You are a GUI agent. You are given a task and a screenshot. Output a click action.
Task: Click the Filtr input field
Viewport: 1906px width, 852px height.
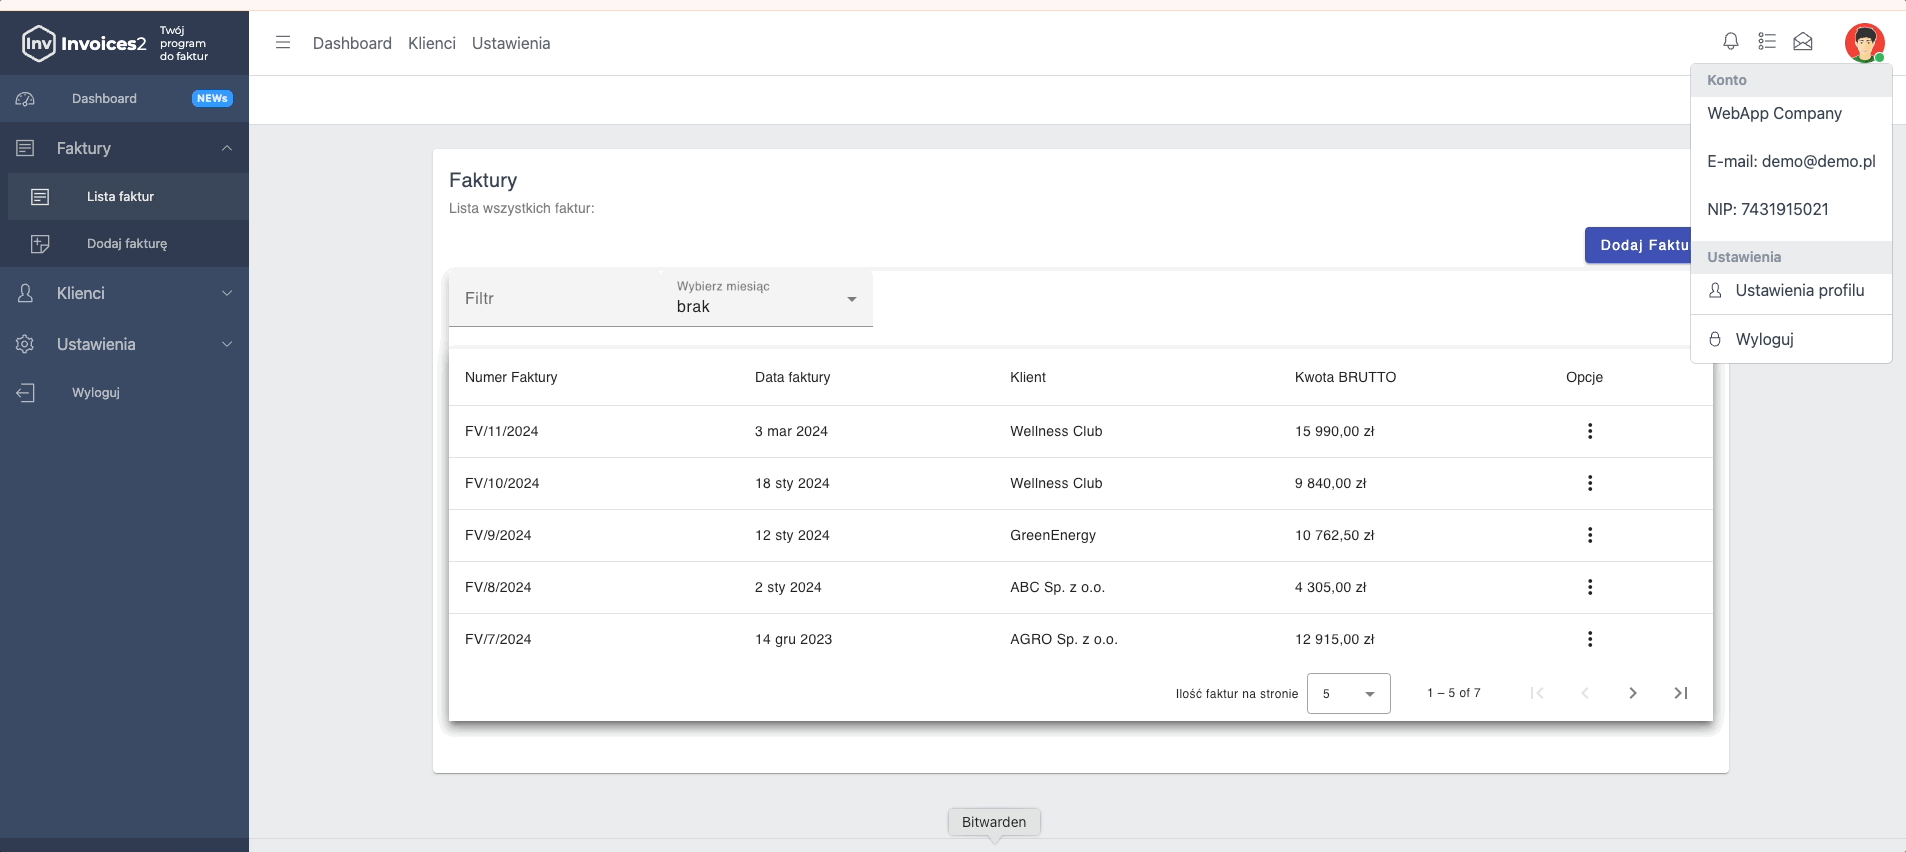pyautogui.click(x=555, y=298)
